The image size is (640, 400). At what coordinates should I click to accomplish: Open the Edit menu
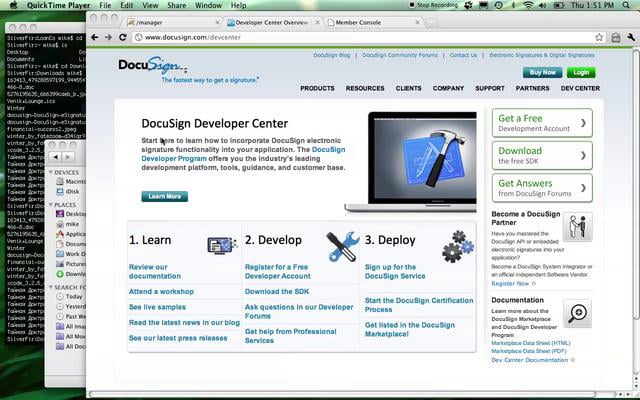tap(127, 5)
